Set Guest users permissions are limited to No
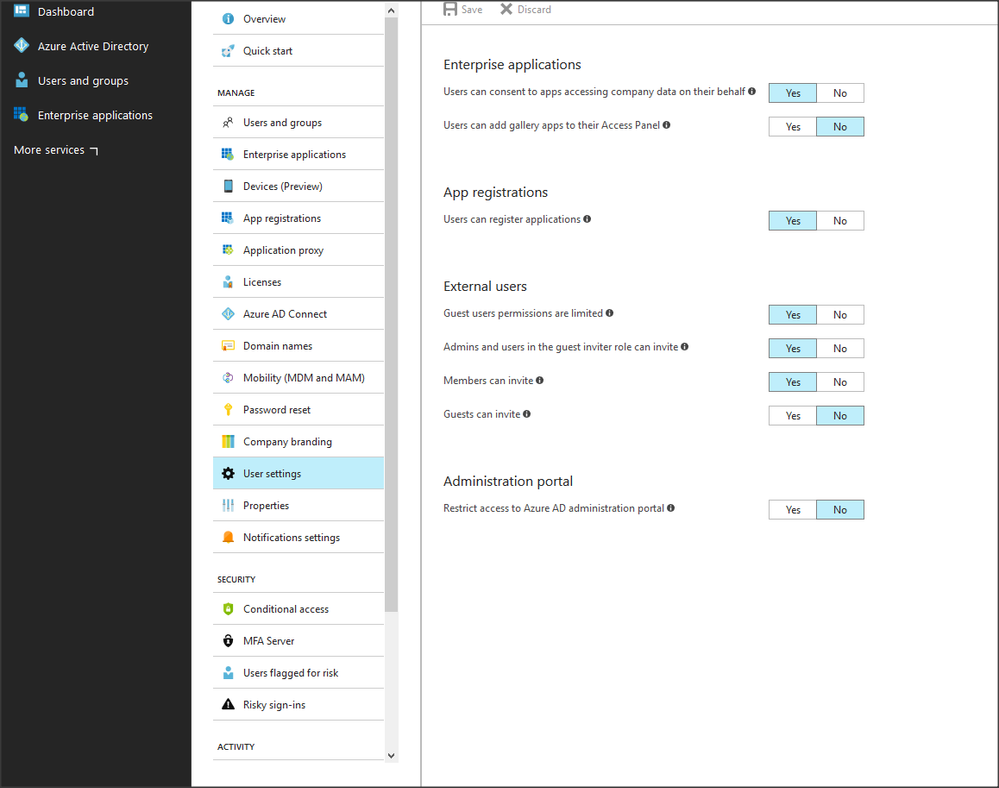Screen dimensions: 999x788 pos(840,315)
